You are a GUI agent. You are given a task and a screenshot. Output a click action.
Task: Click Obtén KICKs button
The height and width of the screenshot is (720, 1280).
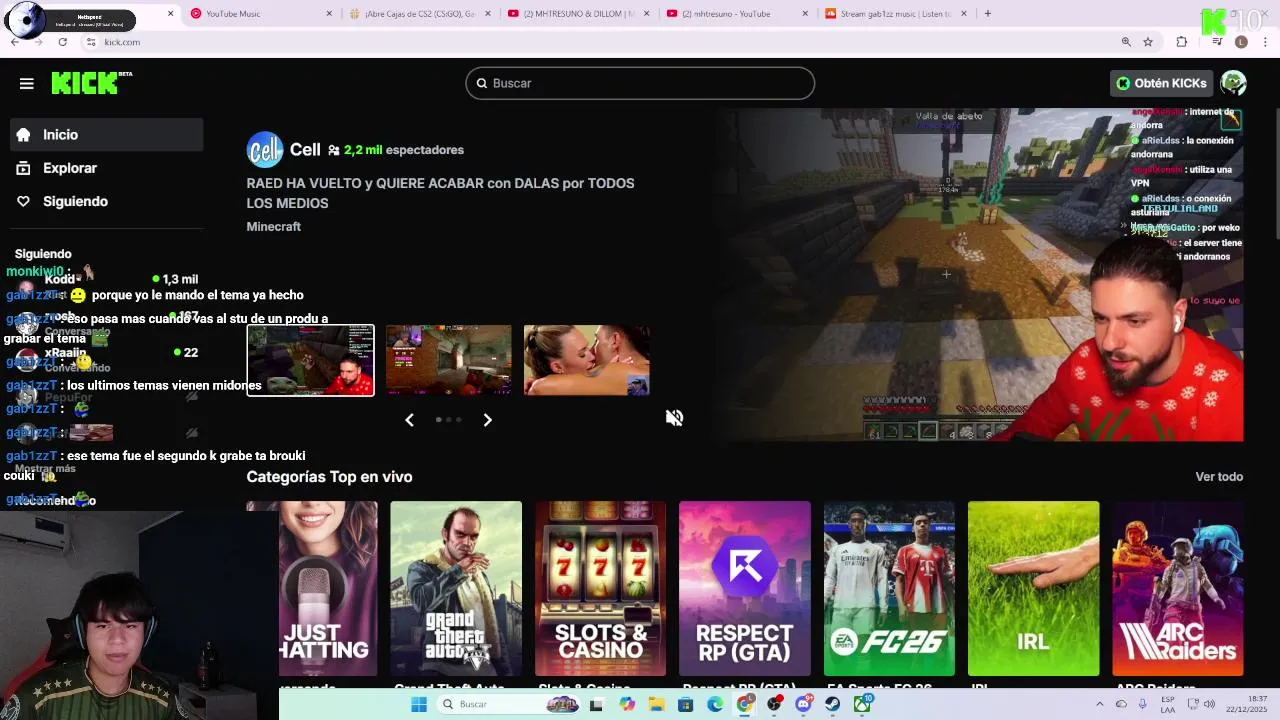(1162, 83)
